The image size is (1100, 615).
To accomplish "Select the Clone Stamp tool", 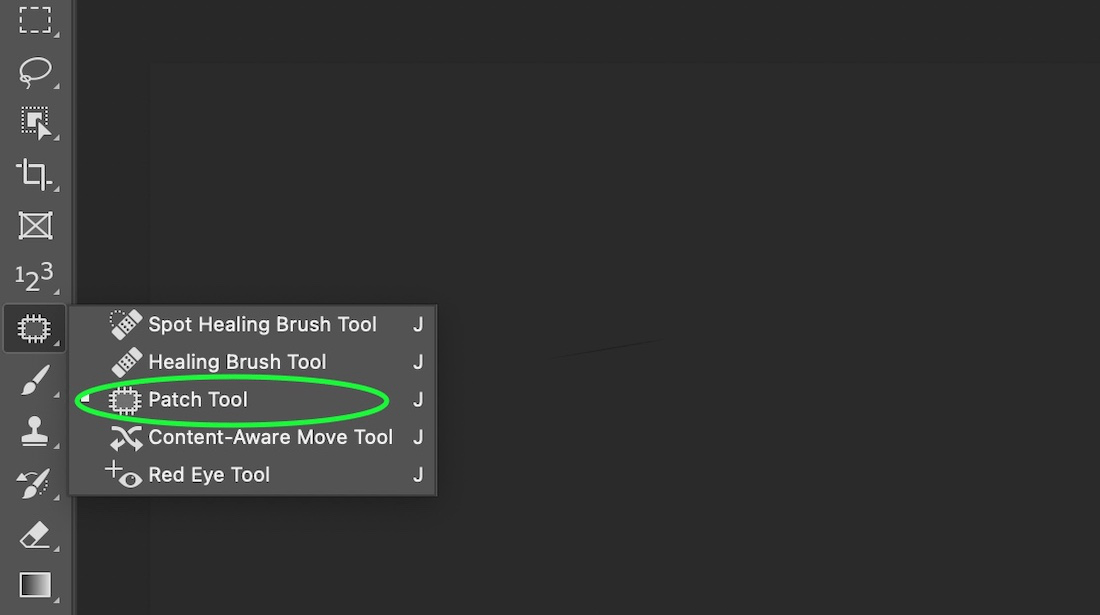I will (x=35, y=430).
